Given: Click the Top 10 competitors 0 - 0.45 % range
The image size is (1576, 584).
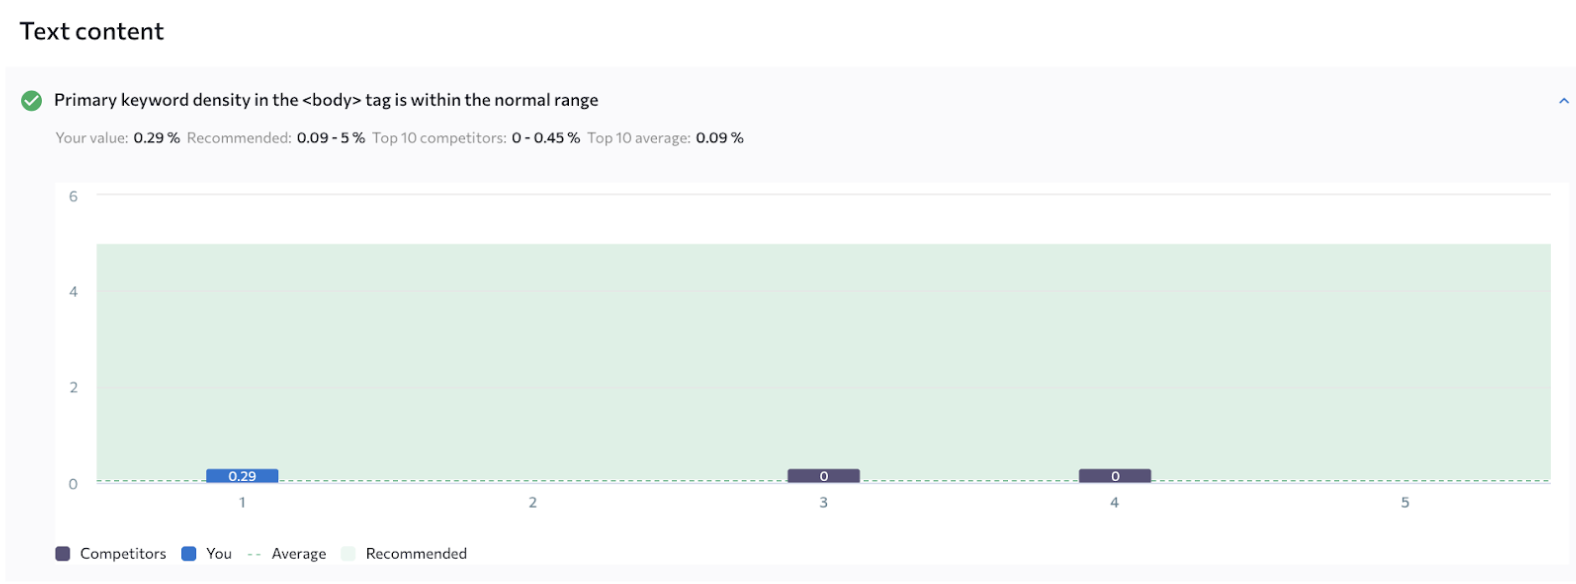Looking at the screenshot, I should click(545, 138).
